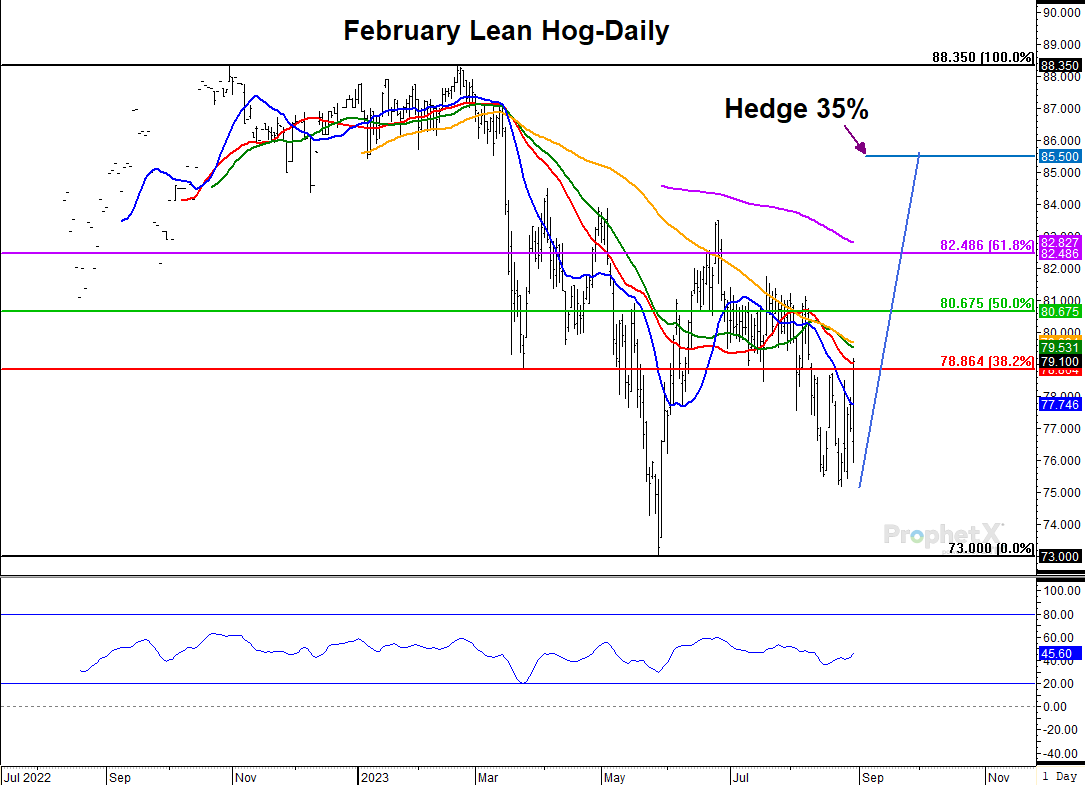
Task: Click the 84.000 price axis label
Action: 1061,204
